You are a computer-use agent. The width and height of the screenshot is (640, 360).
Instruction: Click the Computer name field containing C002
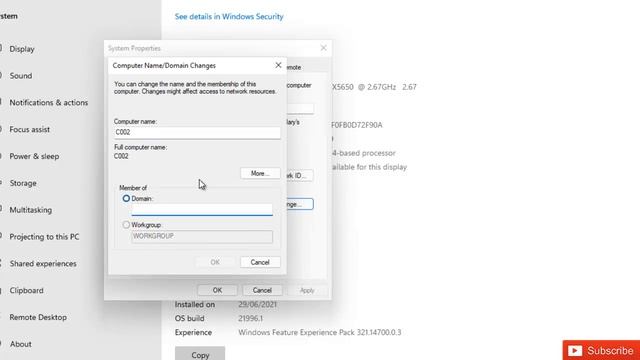point(197,132)
